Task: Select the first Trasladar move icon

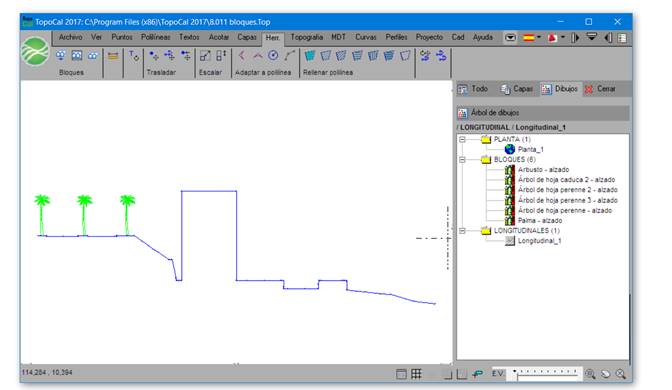Action: (153, 55)
